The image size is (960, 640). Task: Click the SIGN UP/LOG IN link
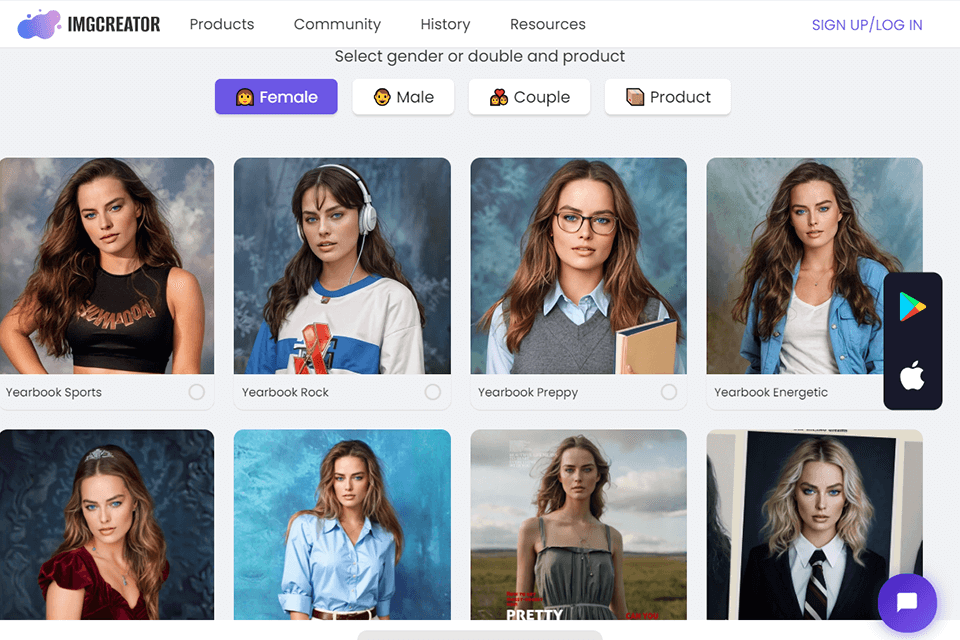pos(867,25)
